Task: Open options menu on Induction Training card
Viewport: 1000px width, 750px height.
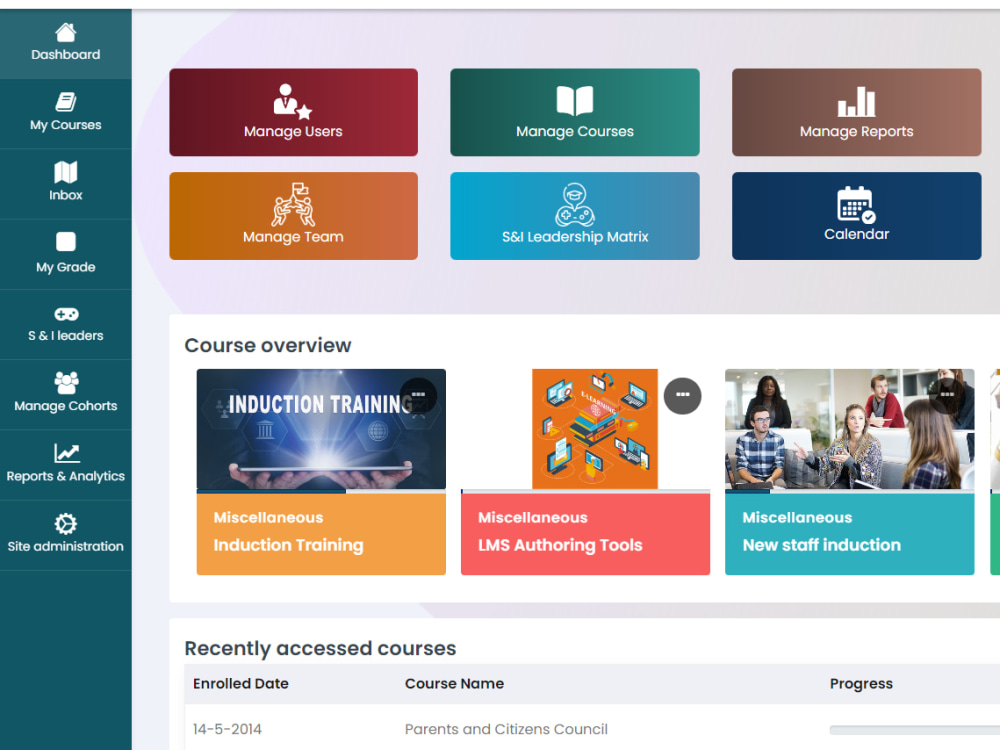Action: point(418,396)
